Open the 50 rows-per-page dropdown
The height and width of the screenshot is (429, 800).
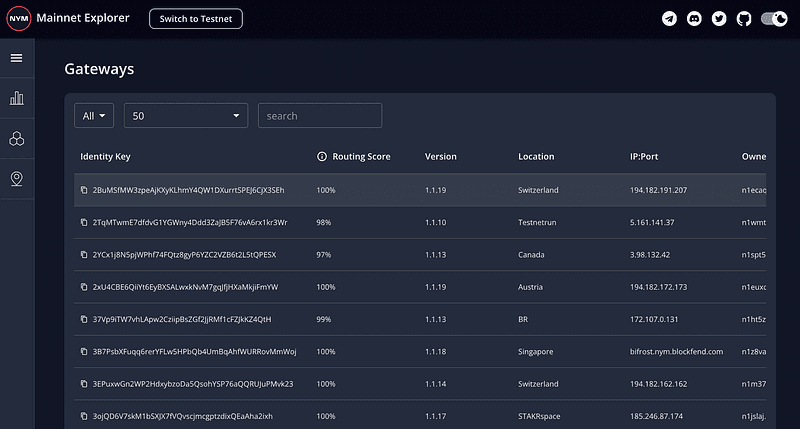pos(185,116)
